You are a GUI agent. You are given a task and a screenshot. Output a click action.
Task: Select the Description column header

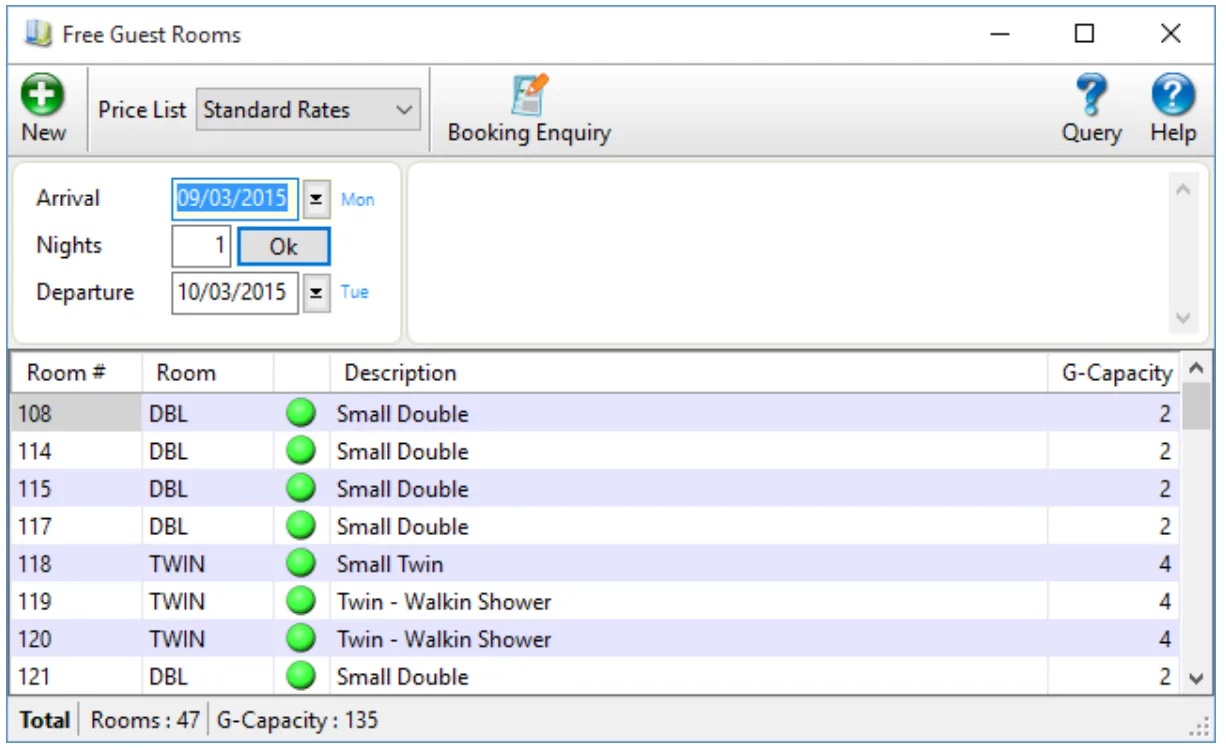400,372
